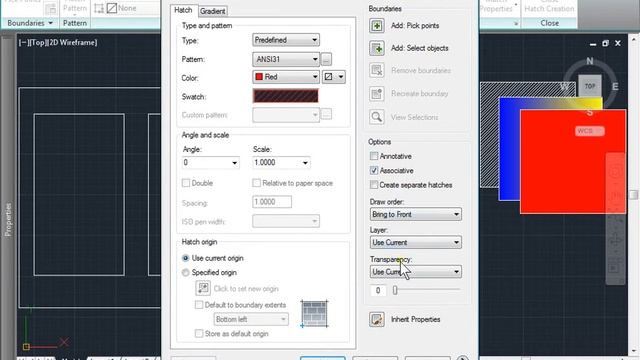Click the Recreate boundary icon
The height and width of the screenshot is (360, 640).
(376, 94)
